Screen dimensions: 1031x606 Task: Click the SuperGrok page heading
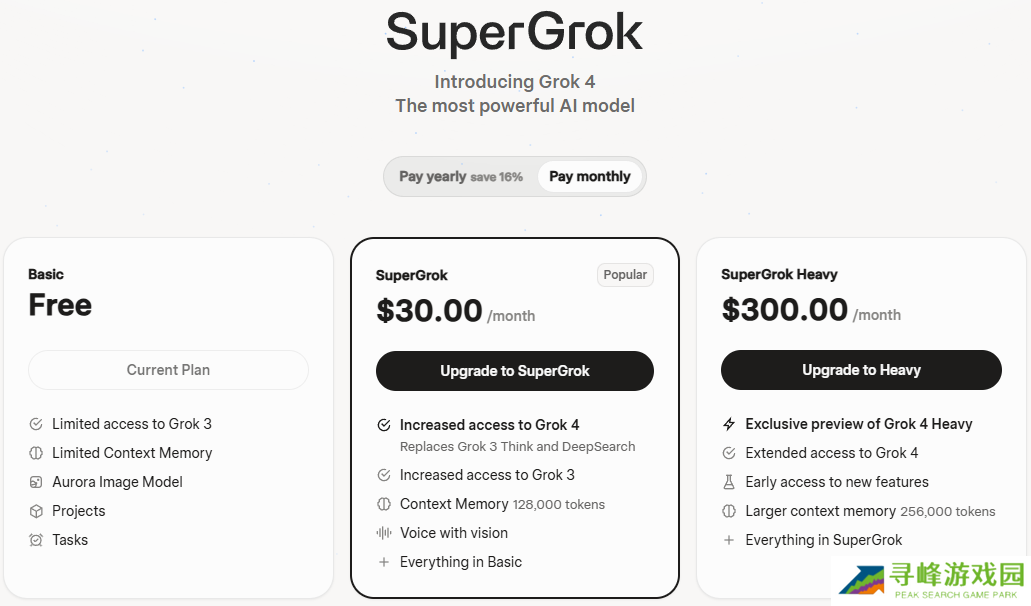point(514,32)
